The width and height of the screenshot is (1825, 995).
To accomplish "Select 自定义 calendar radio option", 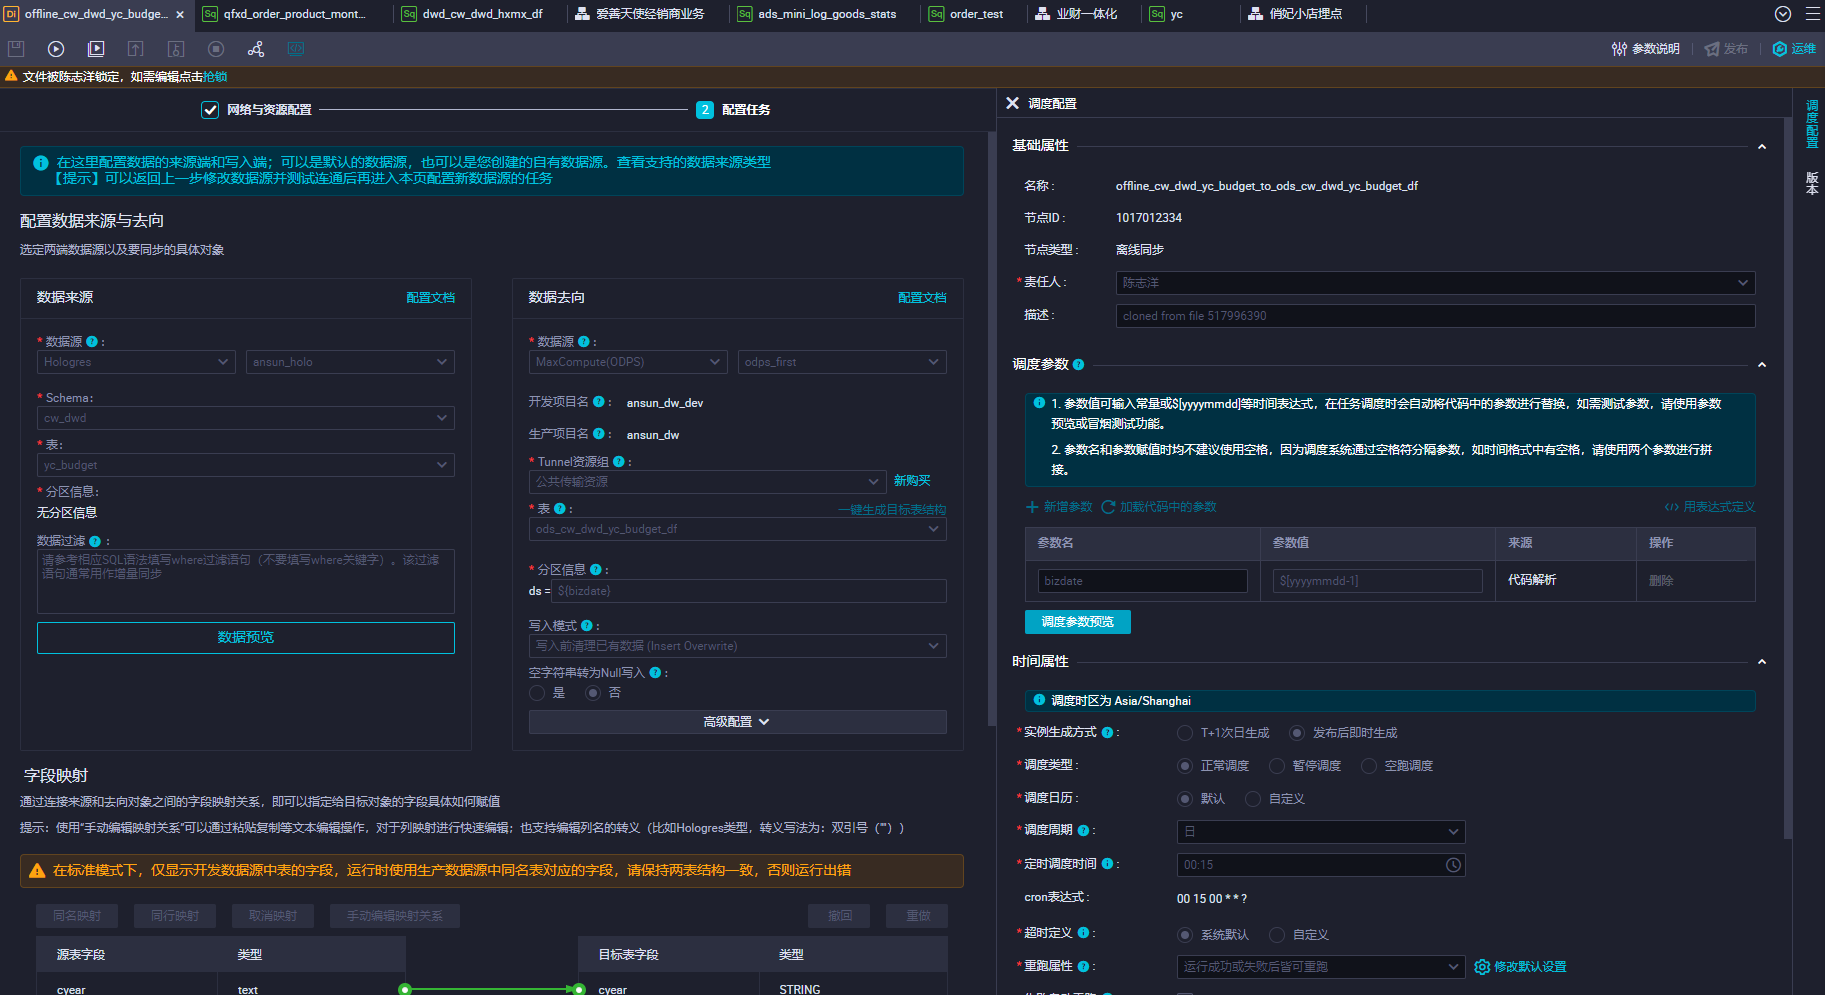I will pos(1253,799).
